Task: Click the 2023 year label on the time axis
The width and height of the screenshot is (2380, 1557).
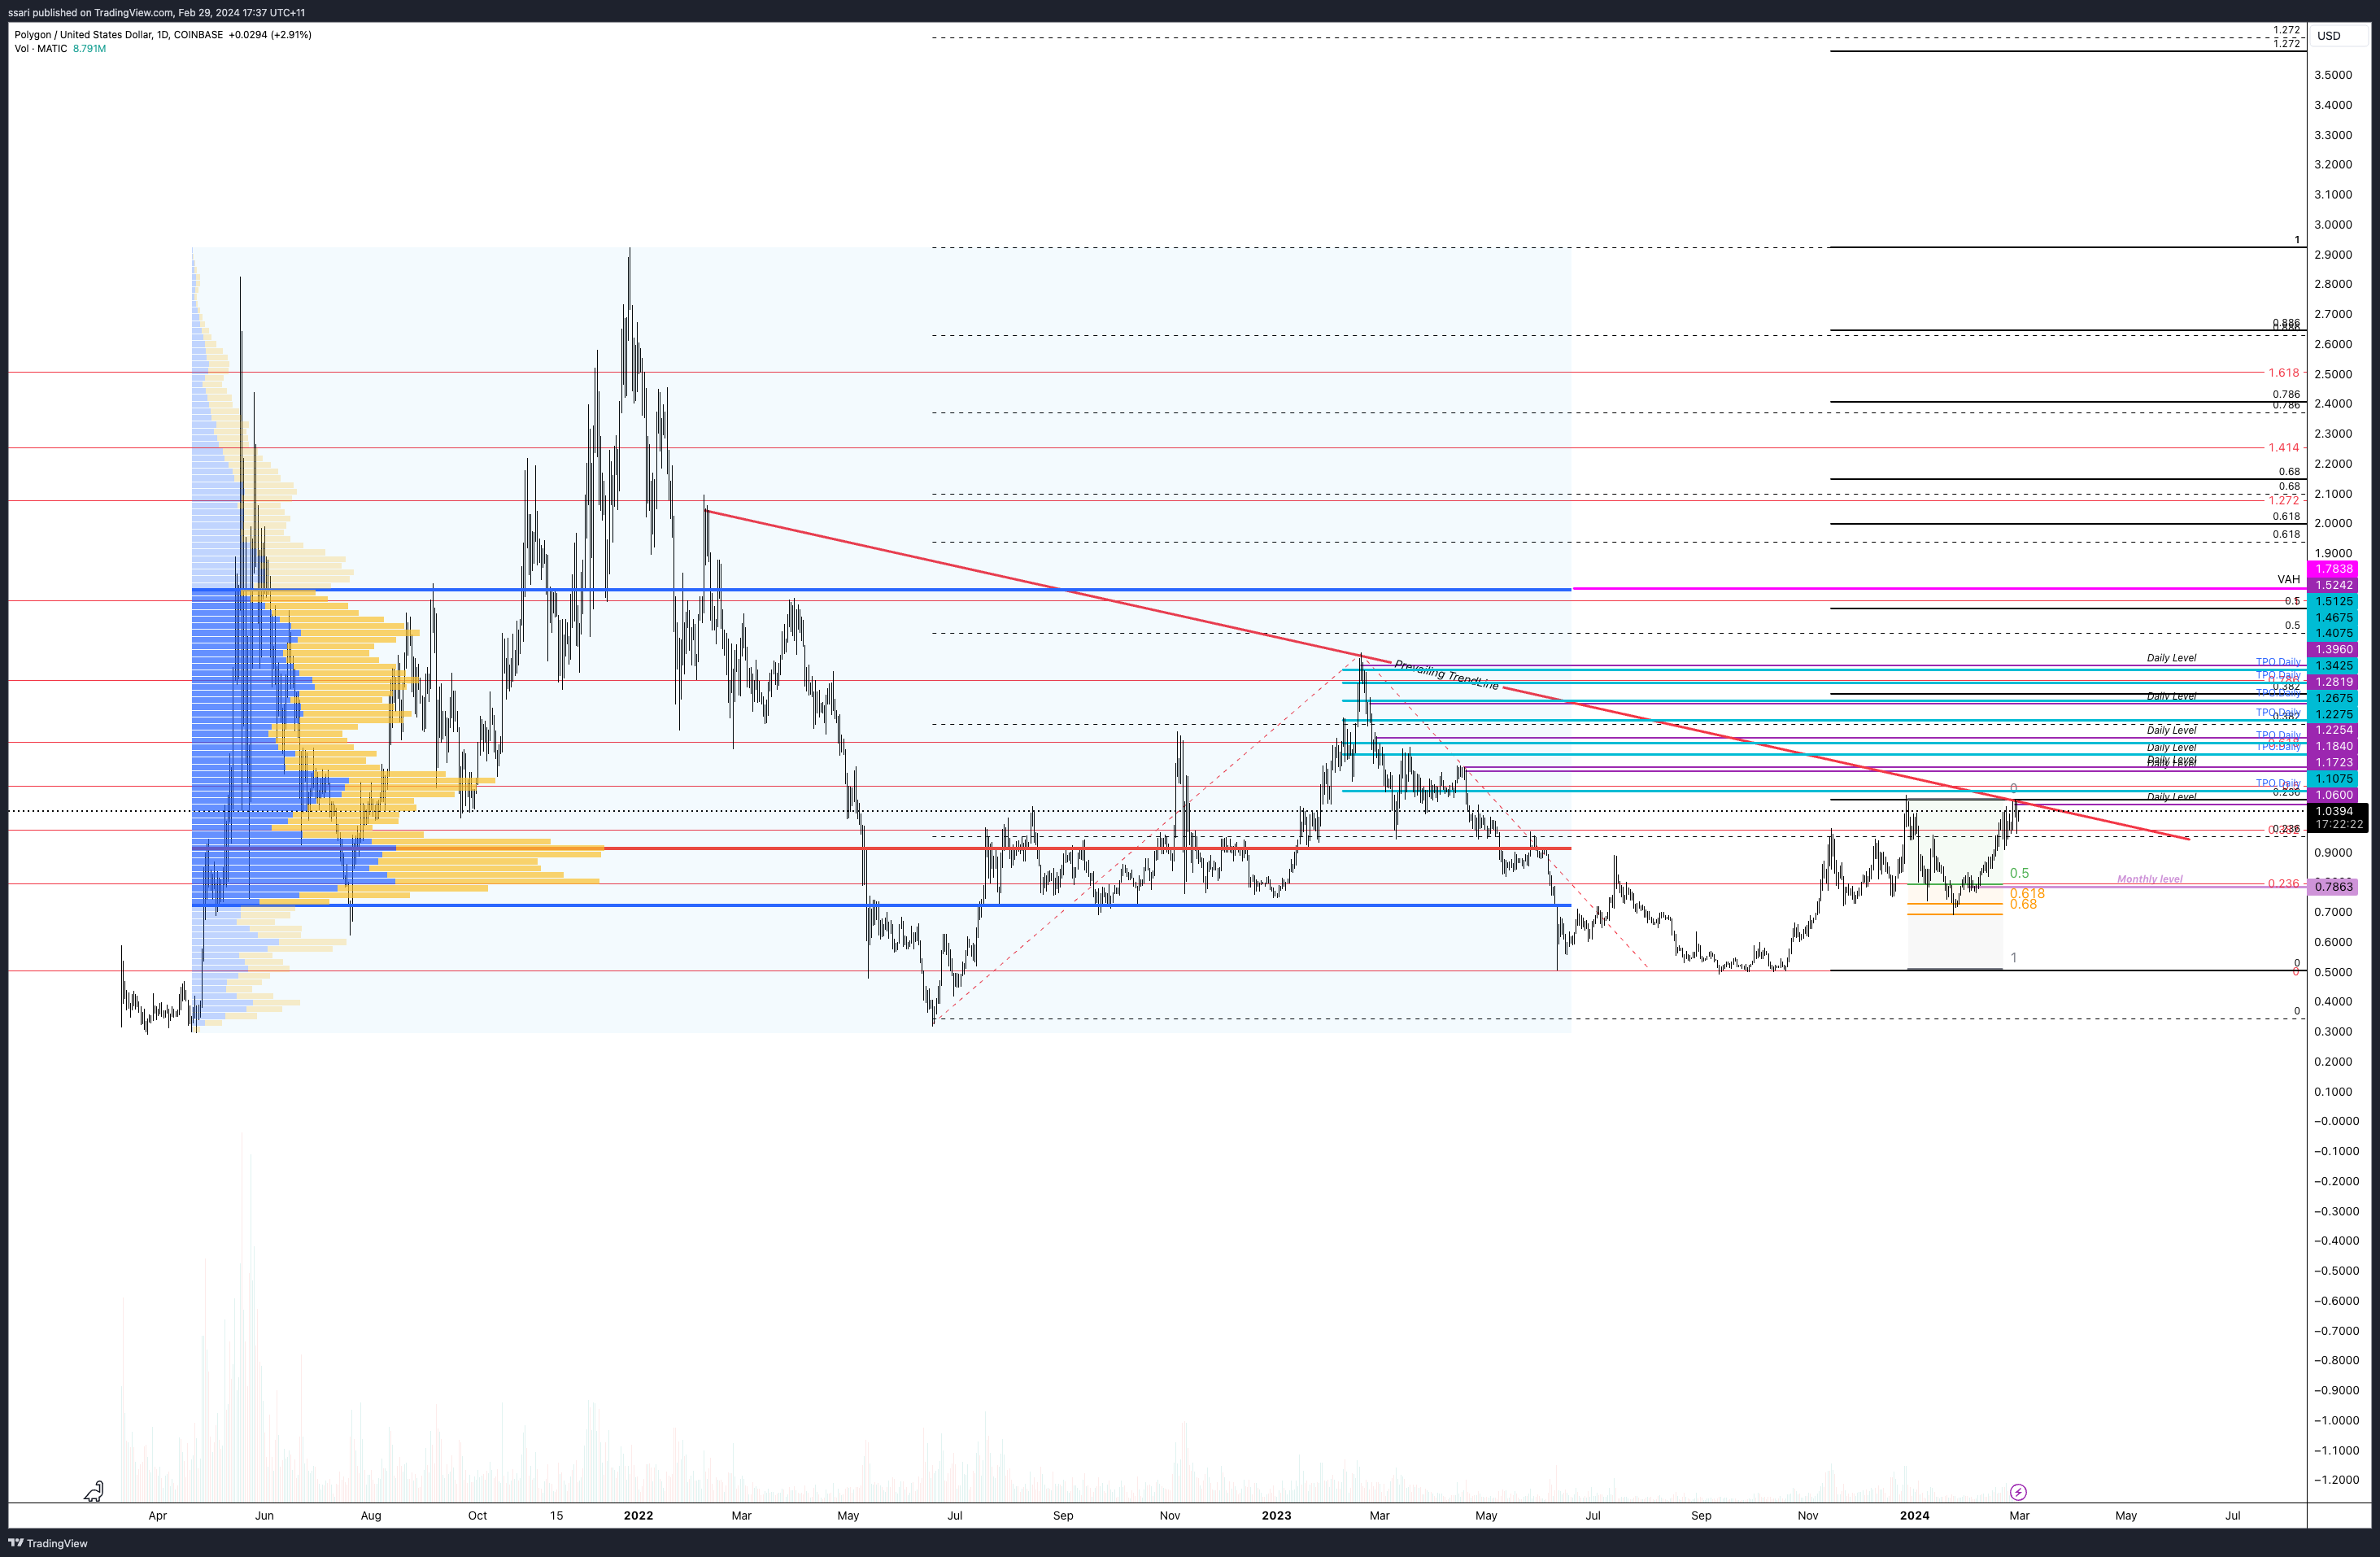Action: [1276, 1515]
